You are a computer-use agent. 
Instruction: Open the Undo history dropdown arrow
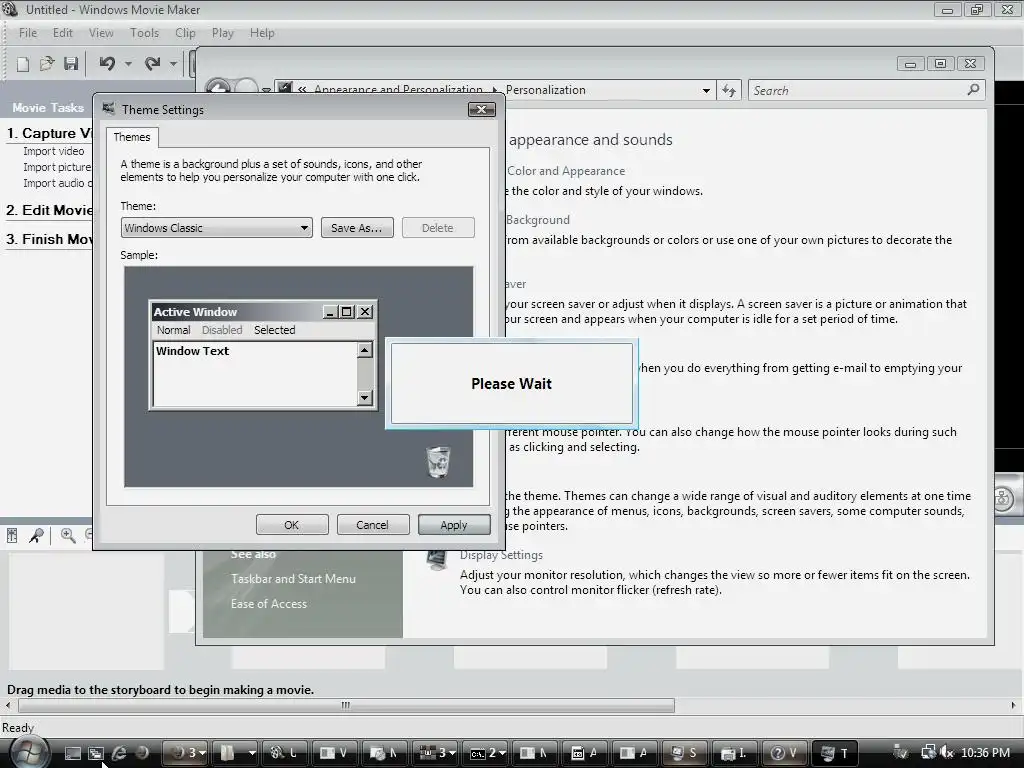point(128,64)
